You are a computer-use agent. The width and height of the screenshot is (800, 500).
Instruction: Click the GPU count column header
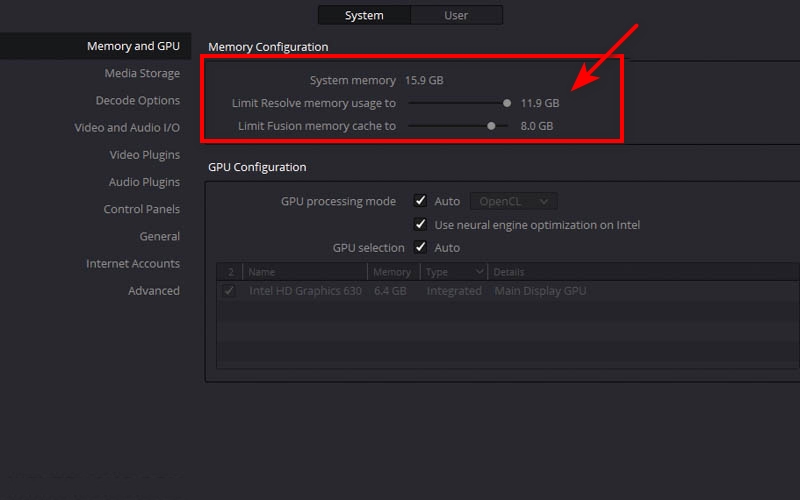click(x=230, y=272)
